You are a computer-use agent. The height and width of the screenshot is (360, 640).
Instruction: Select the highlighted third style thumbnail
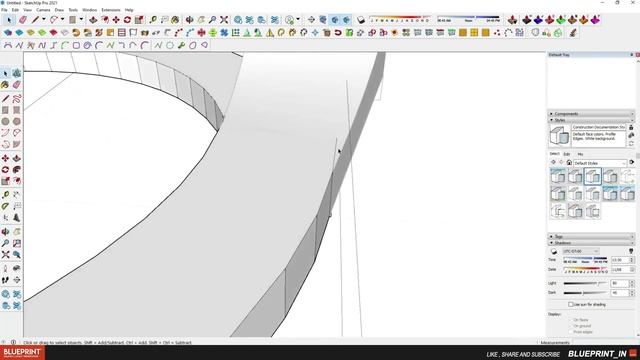[x=592, y=177]
